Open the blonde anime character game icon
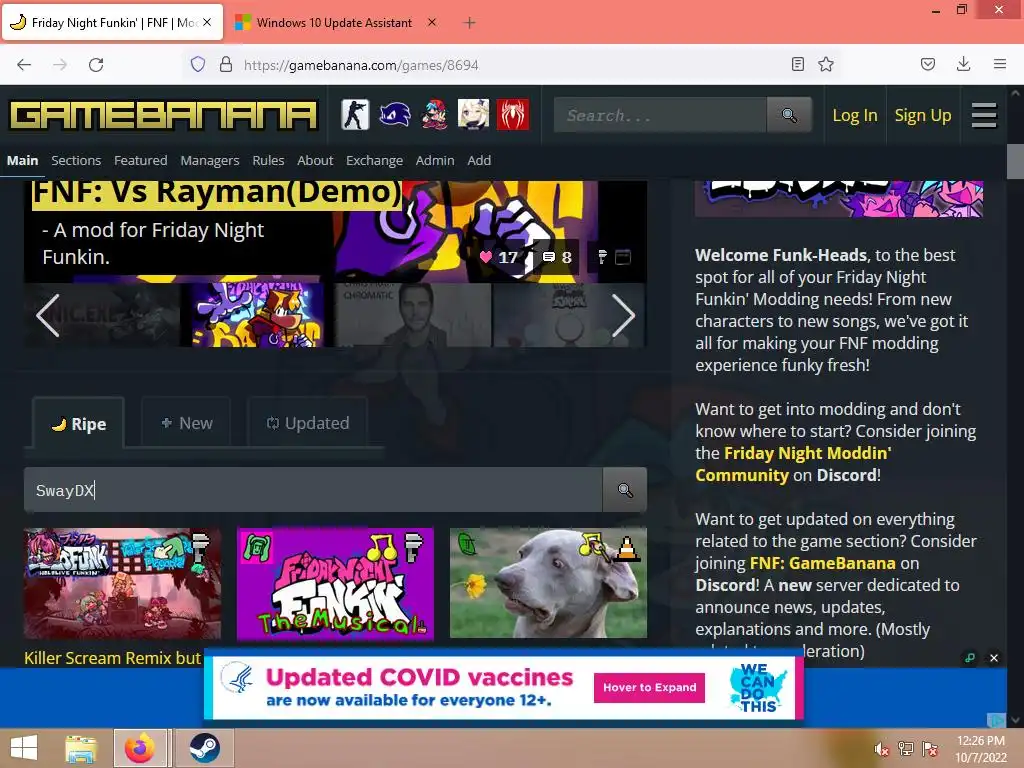 point(473,115)
